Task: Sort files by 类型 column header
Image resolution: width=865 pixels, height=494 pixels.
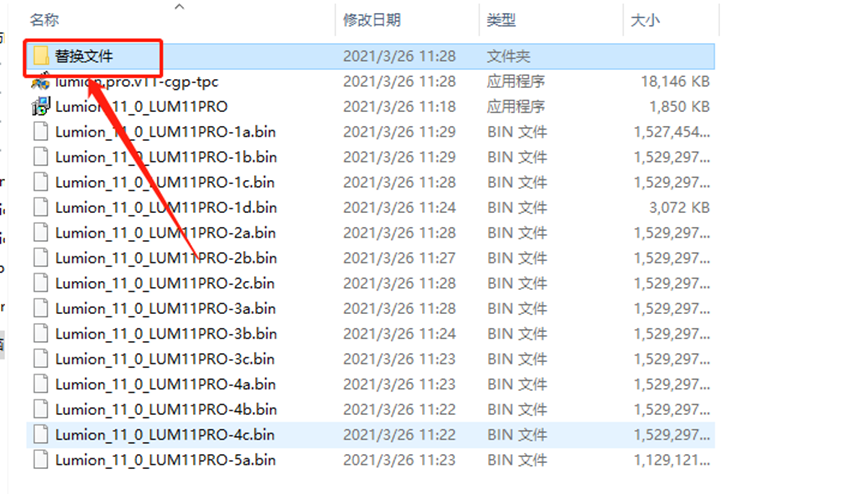Action: [501, 20]
